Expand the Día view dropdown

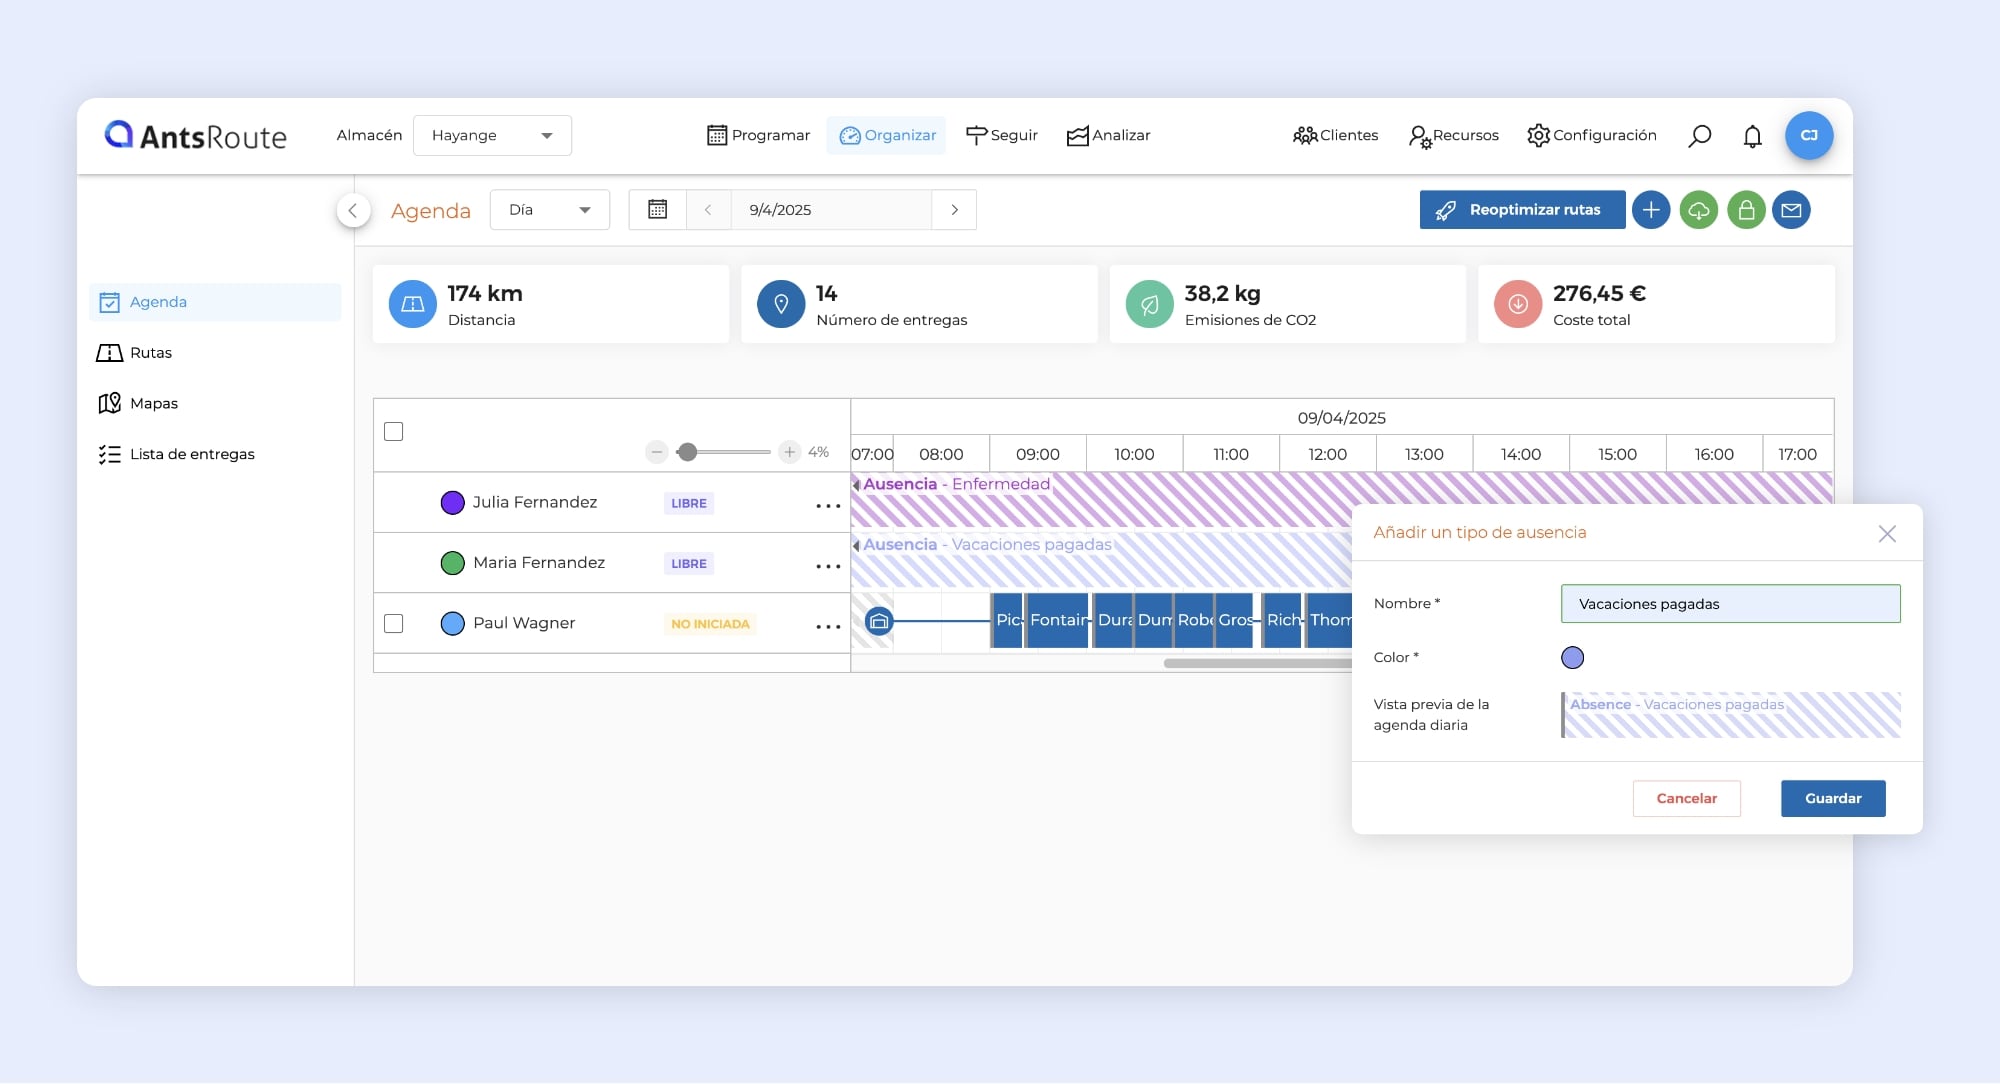coord(549,210)
